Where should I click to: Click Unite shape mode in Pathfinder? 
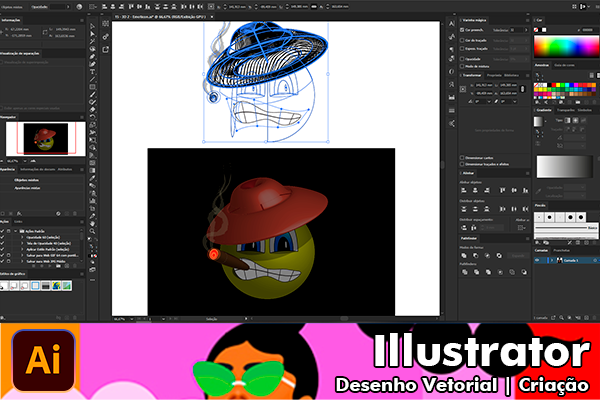point(464,255)
